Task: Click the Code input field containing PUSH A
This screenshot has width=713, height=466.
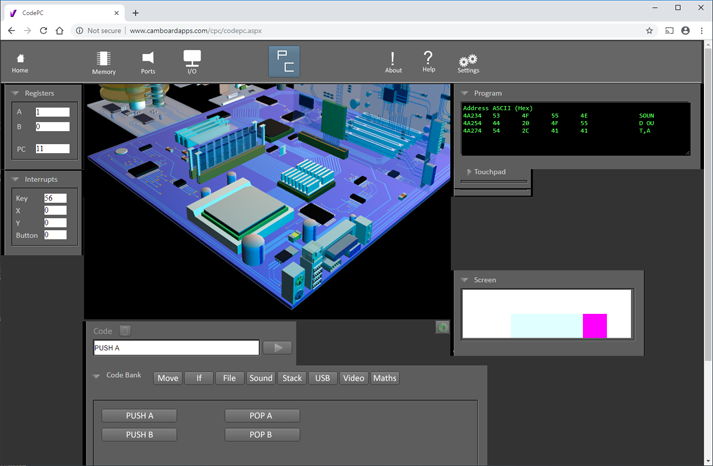Action: tap(176, 348)
